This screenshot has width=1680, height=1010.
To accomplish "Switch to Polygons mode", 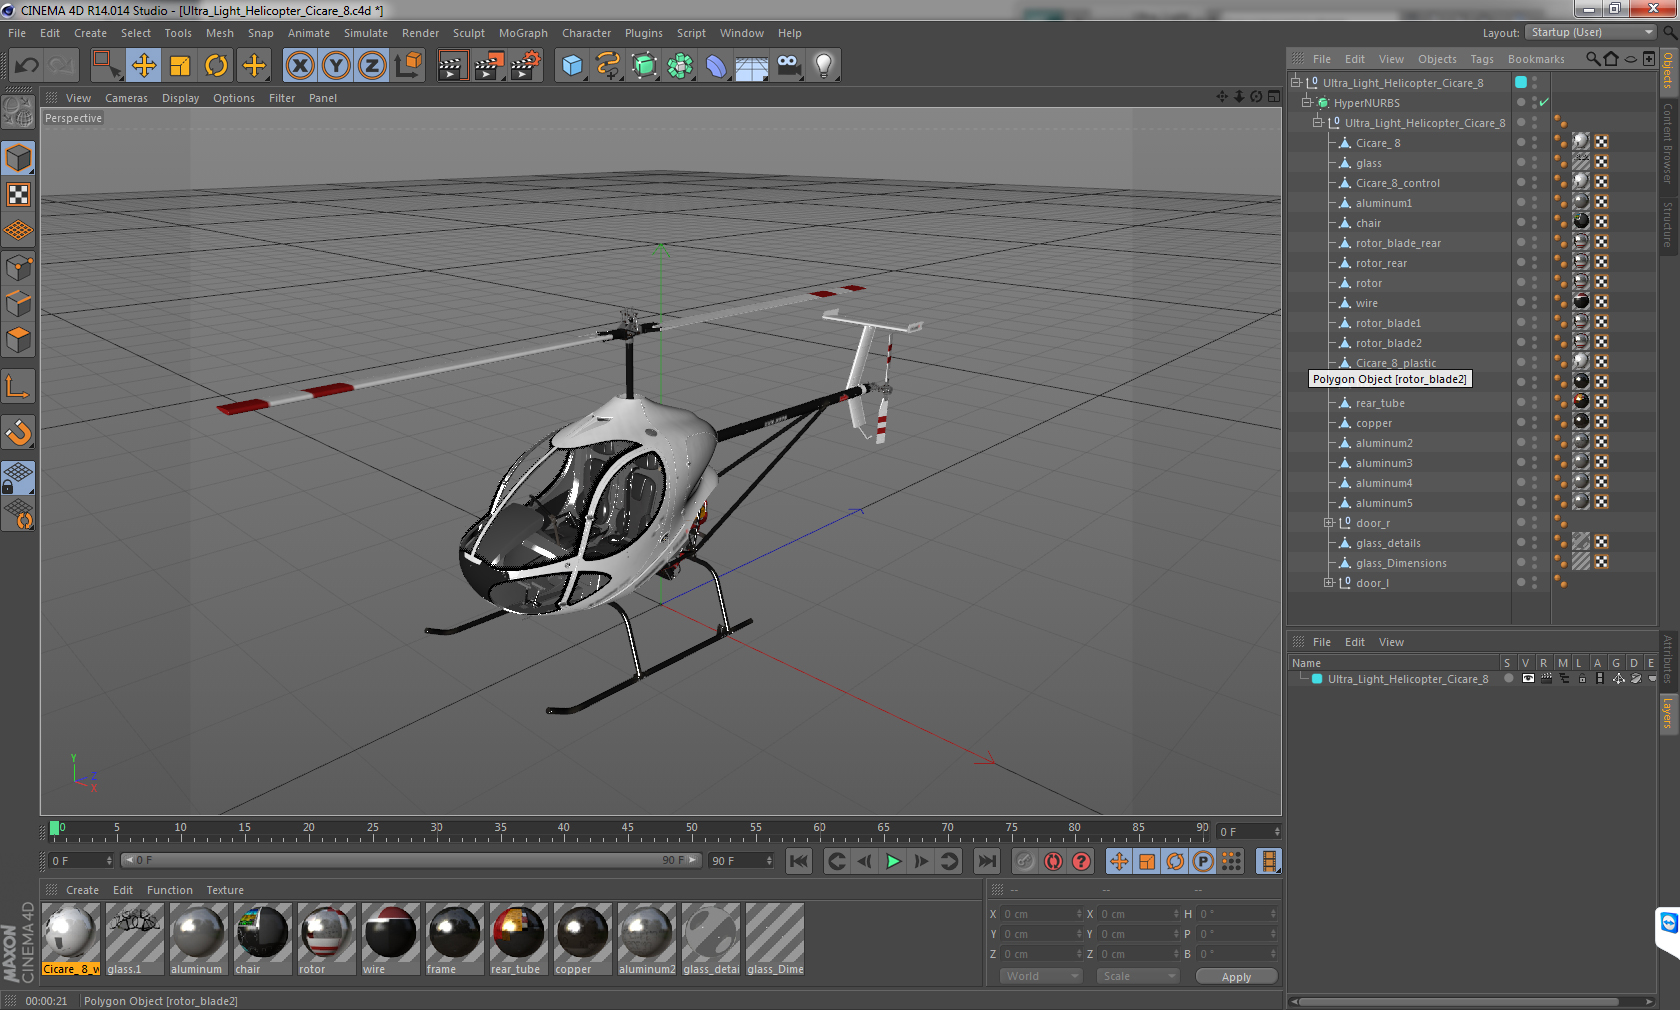I will click(x=19, y=340).
